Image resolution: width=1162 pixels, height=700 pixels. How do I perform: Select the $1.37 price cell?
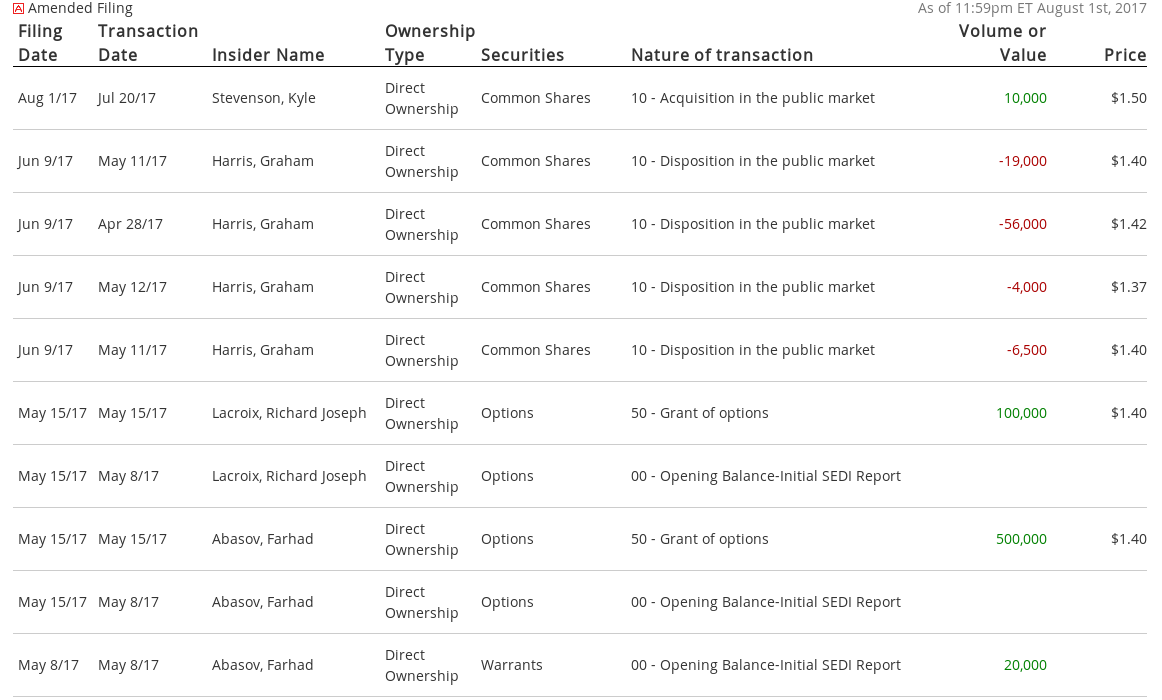(x=1128, y=287)
